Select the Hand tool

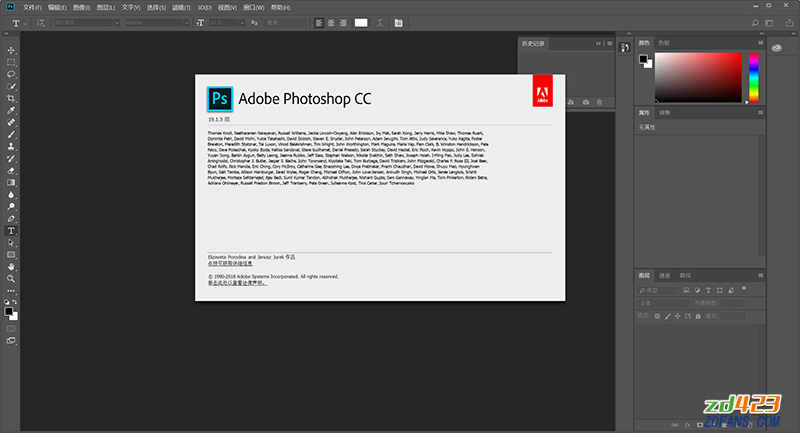(11, 267)
